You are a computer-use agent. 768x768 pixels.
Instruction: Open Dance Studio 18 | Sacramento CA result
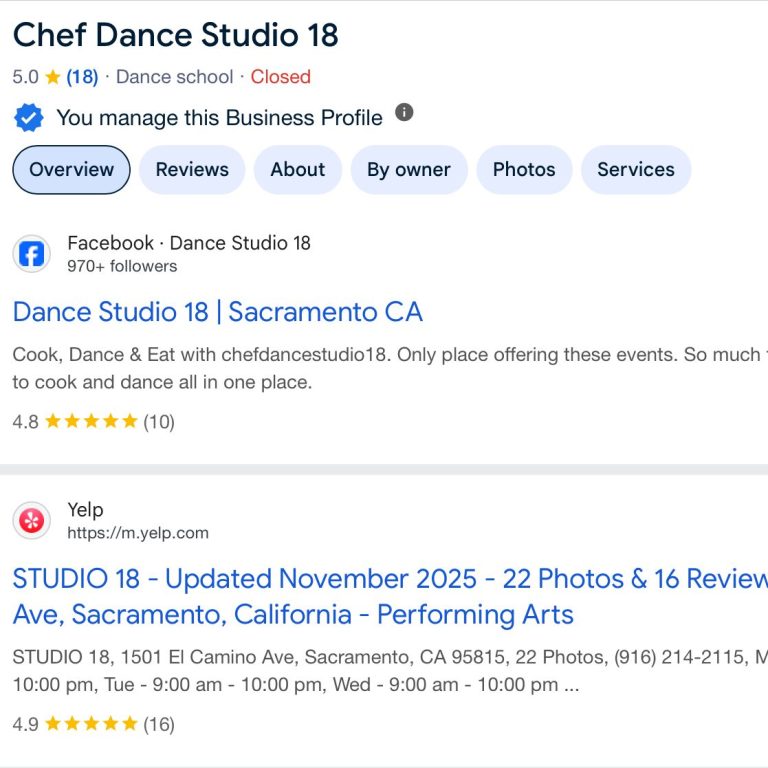(217, 312)
